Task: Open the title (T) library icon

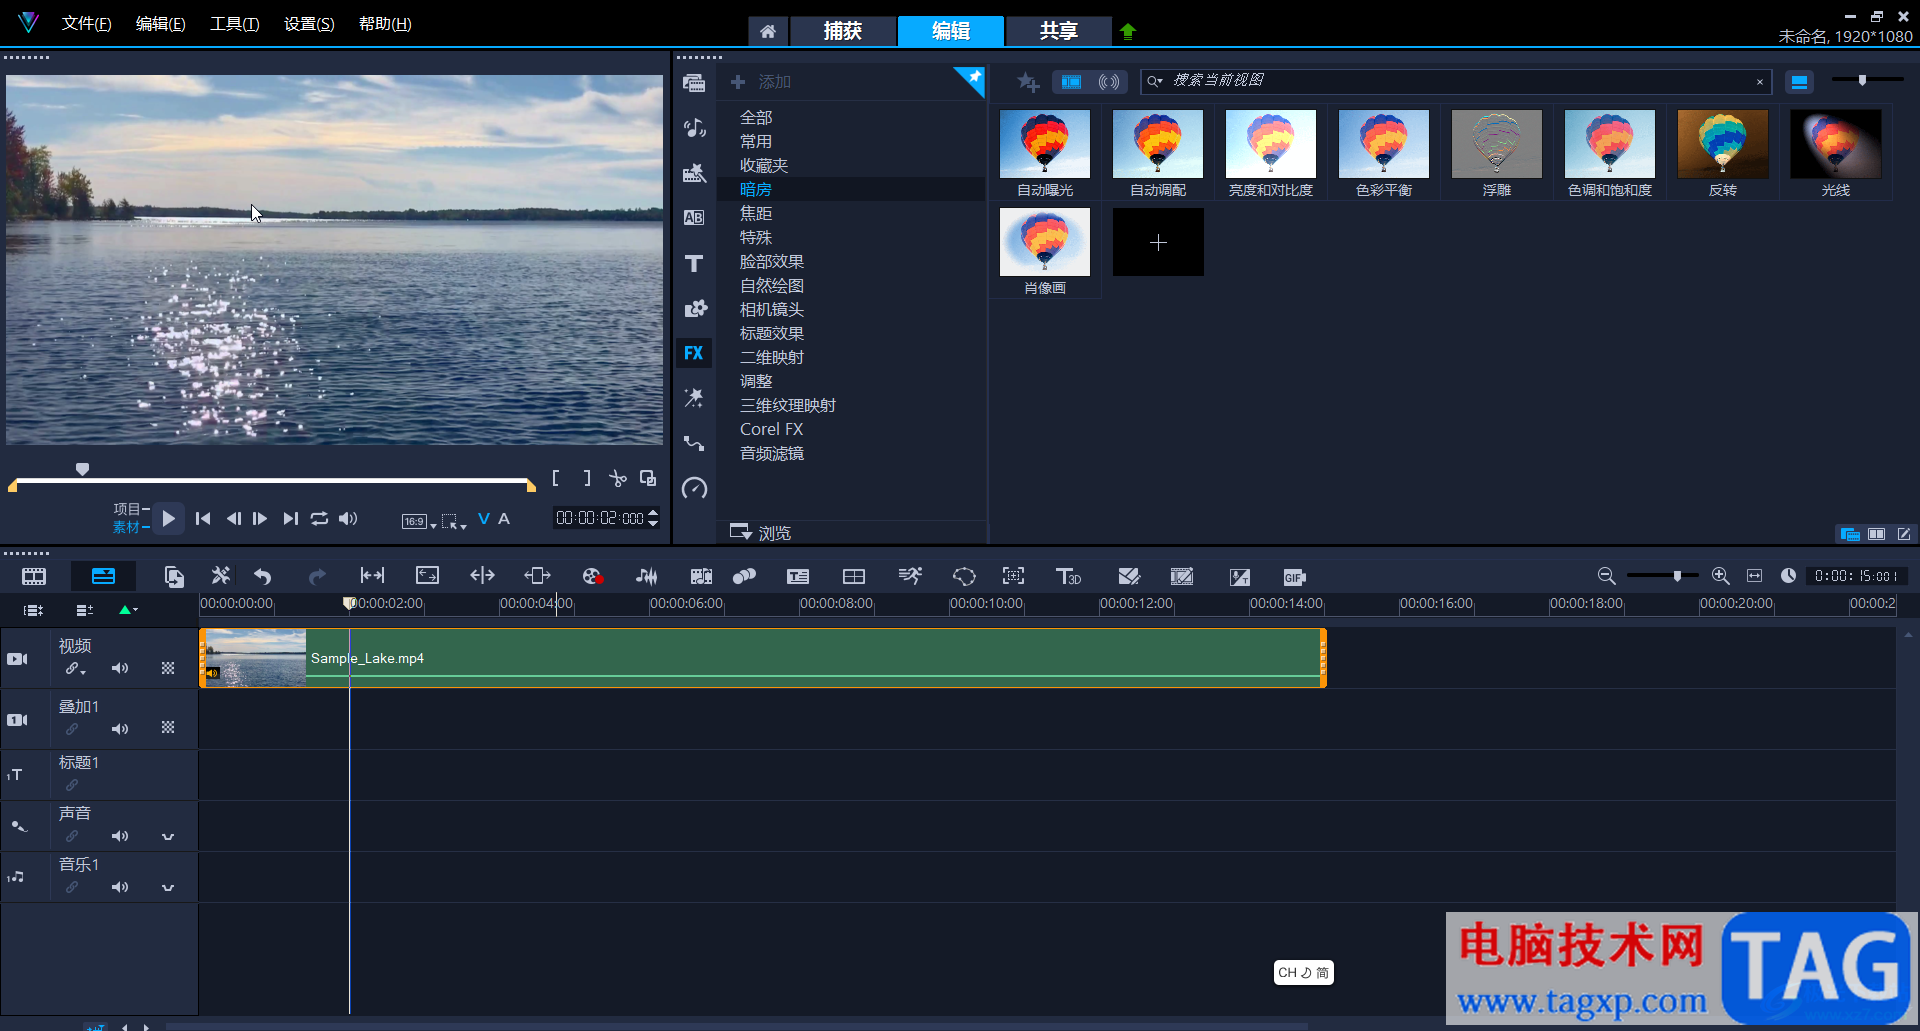Action: coord(694,263)
